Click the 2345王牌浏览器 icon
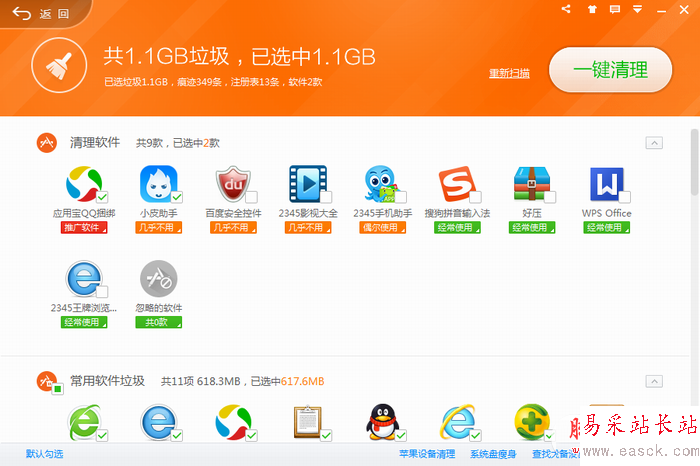This screenshot has height=466, width=700. point(84,279)
